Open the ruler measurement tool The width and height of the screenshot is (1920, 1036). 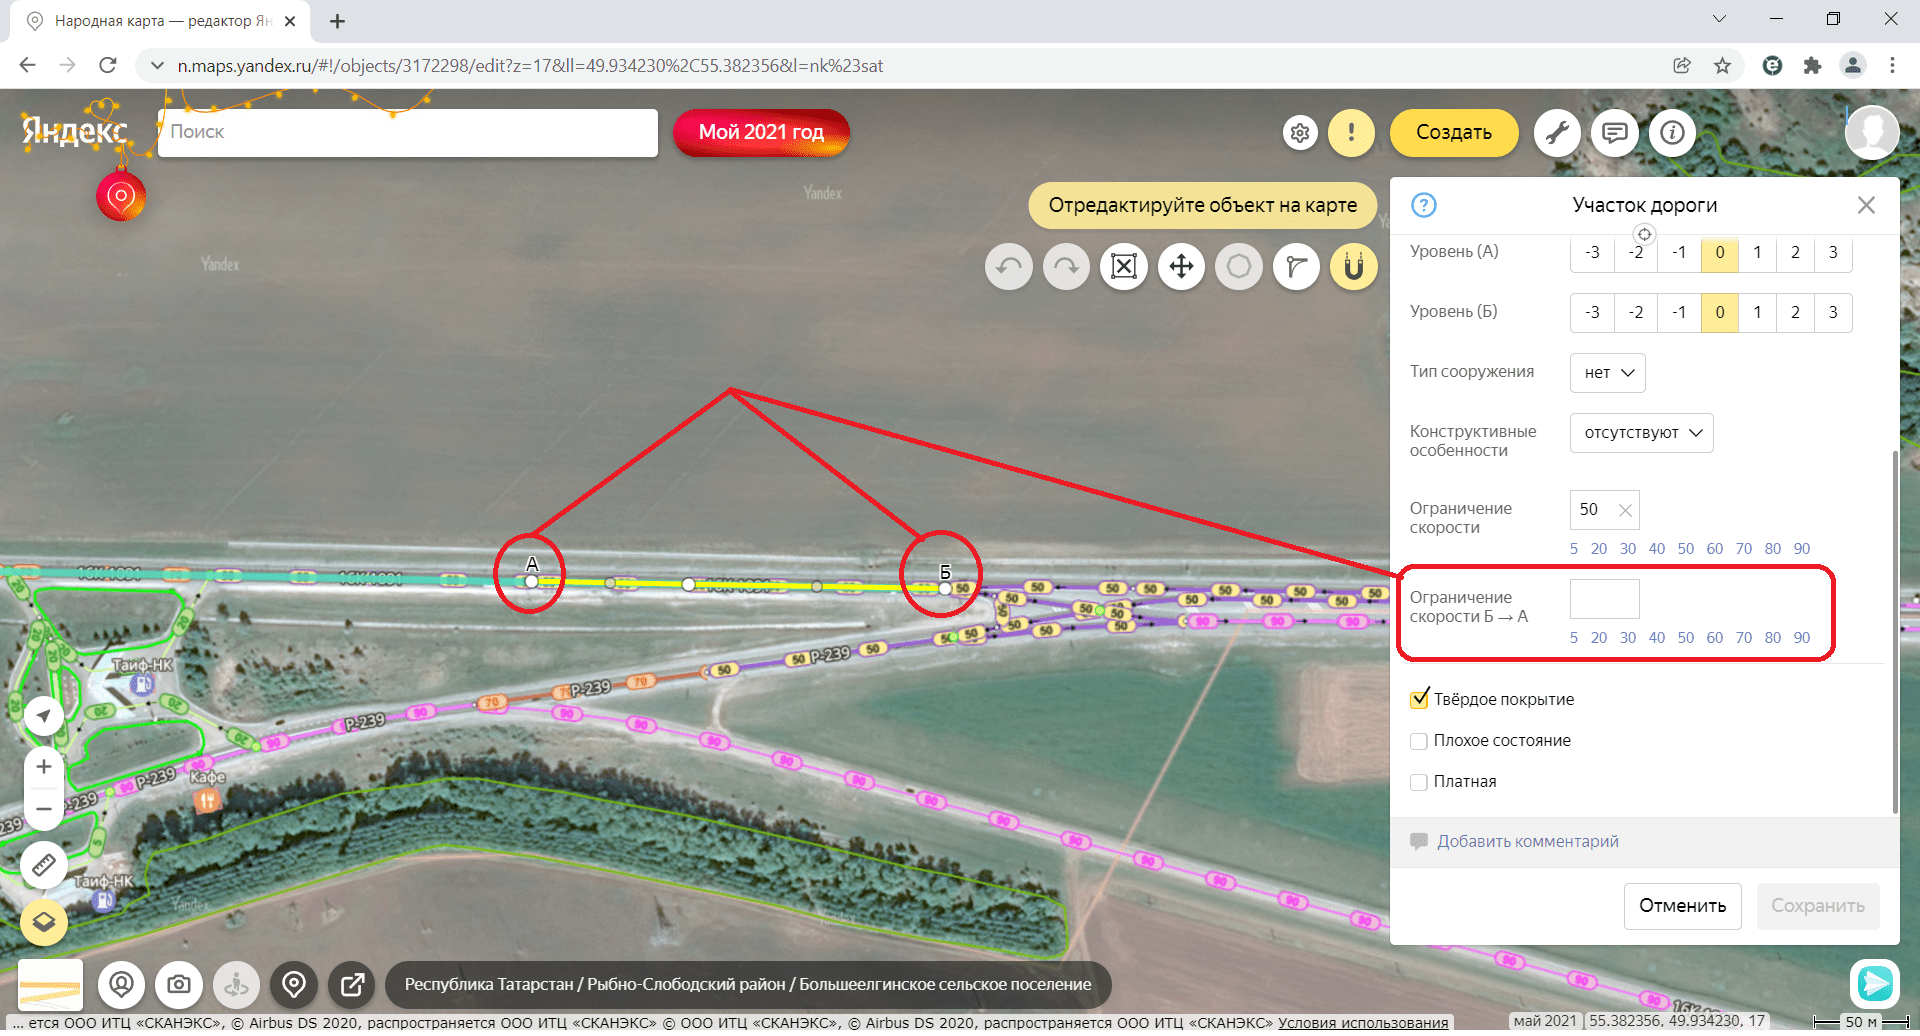click(x=44, y=865)
